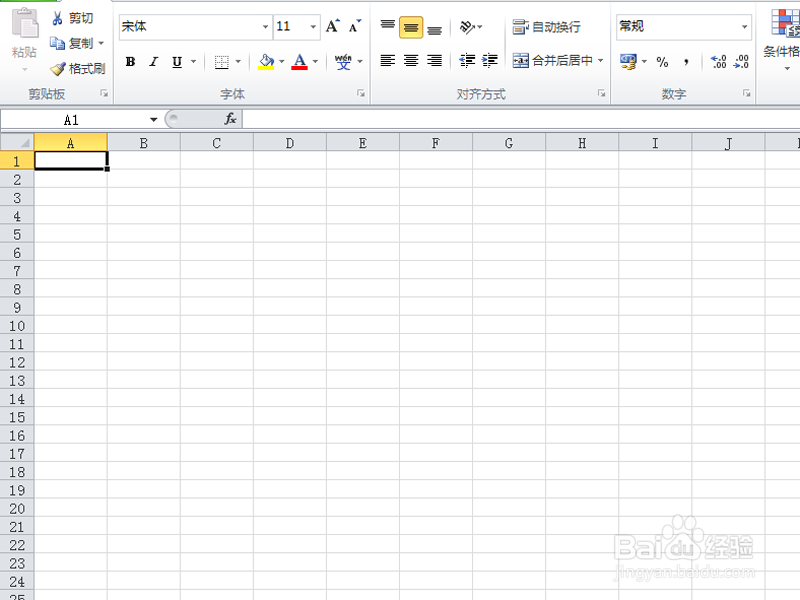Click the active cell A1
The image size is (800, 600).
click(71, 161)
